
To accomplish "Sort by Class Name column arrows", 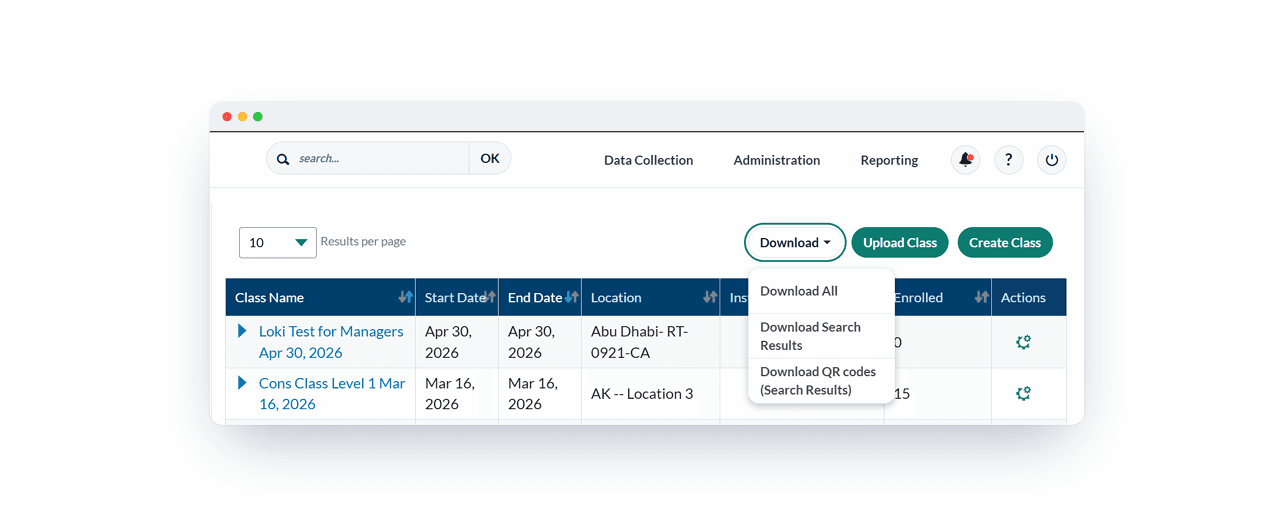I will [x=405, y=297].
